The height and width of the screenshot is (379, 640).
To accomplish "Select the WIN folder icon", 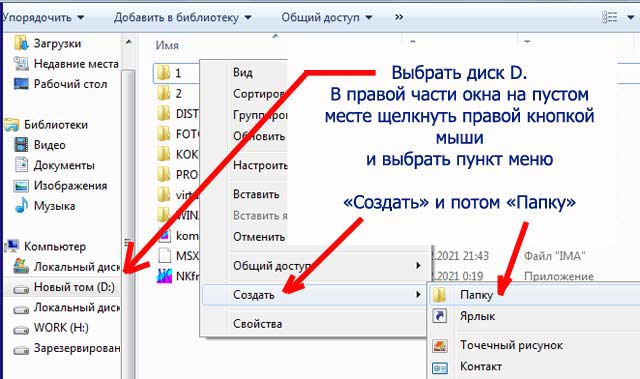I will tap(164, 215).
